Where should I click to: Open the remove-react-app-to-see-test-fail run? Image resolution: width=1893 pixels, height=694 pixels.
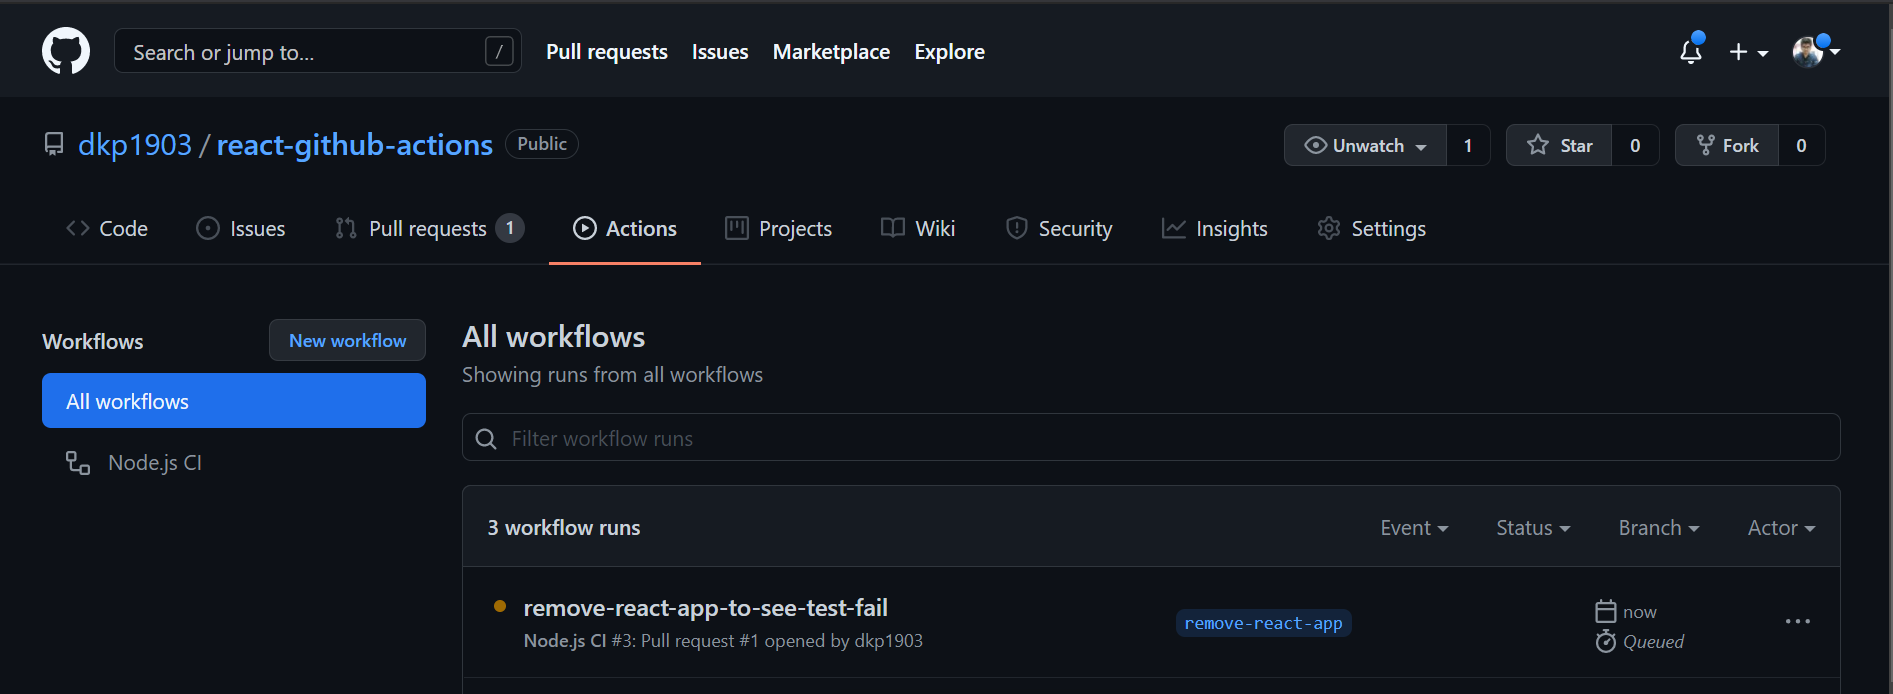(x=706, y=608)
